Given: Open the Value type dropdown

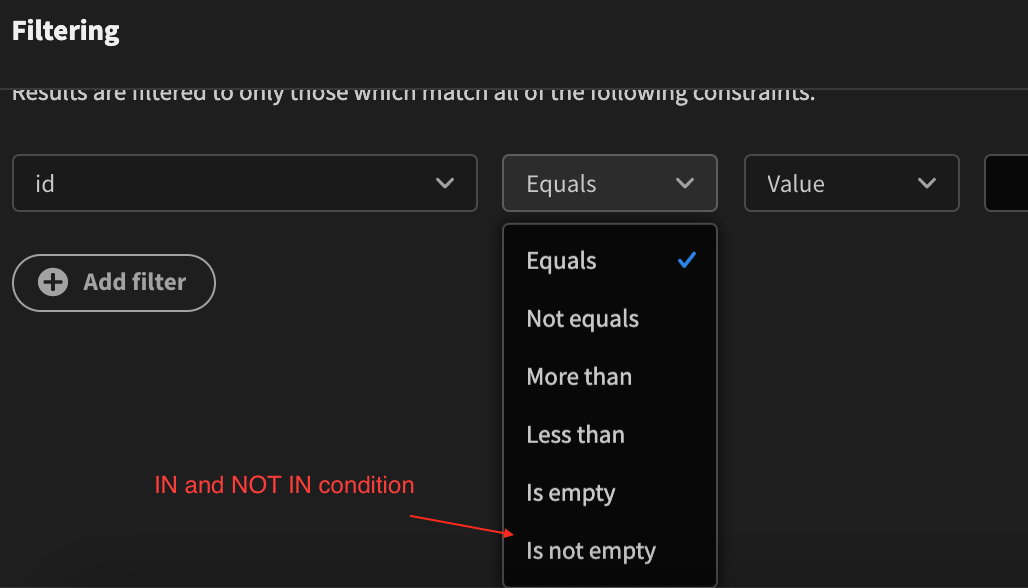Looking at the screenshot, I should pyautogui.click(x=851, y=183).
